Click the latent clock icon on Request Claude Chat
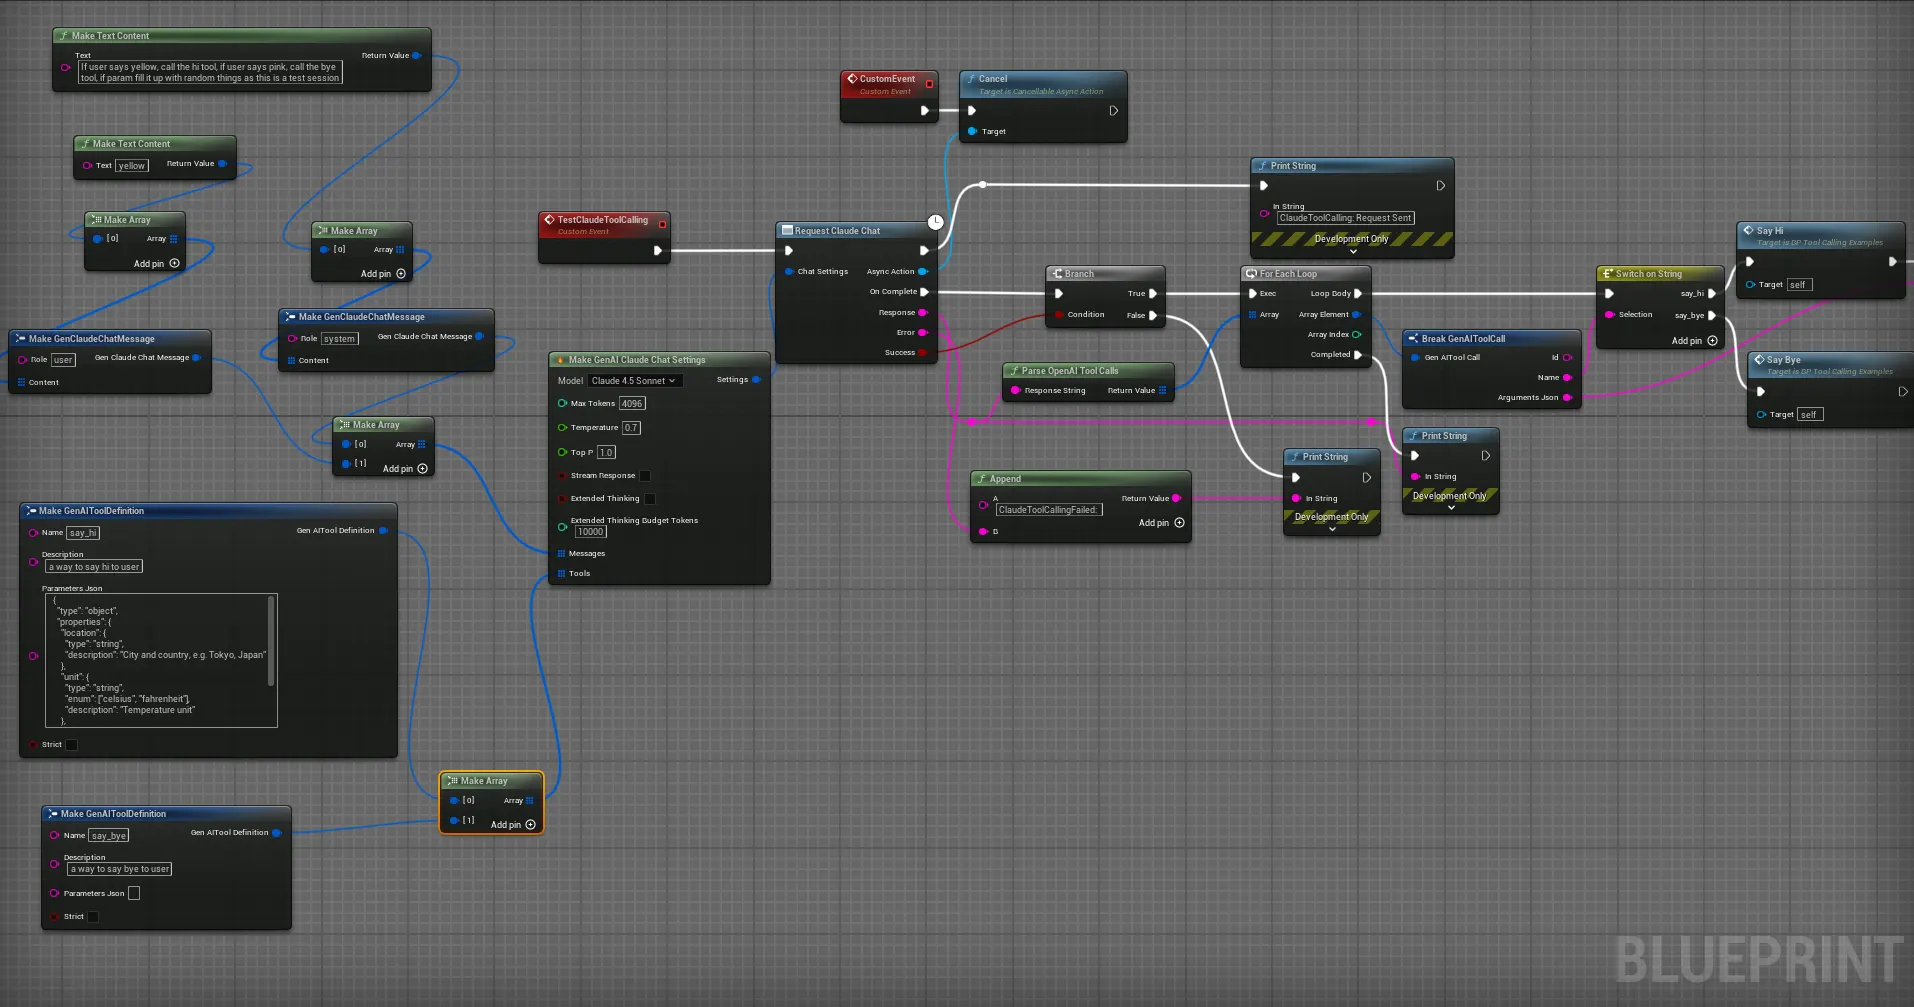1914x1007 pixels. tap(935, 222)
